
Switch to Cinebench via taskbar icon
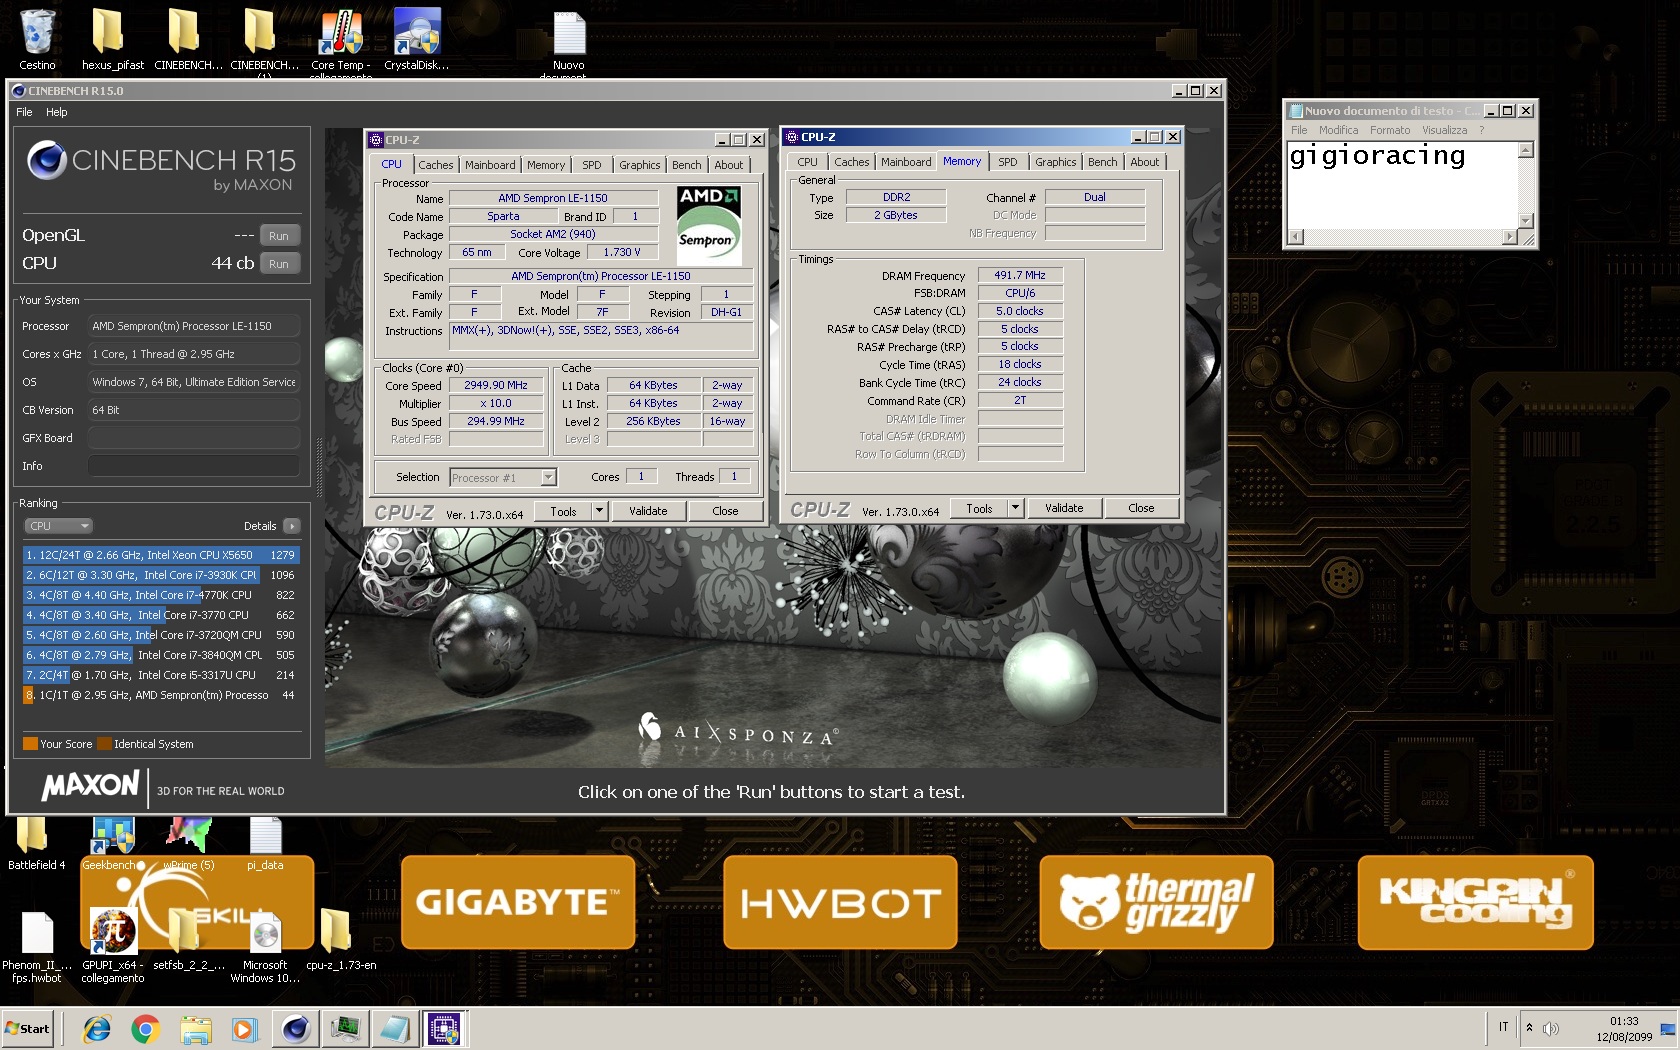296,1028
